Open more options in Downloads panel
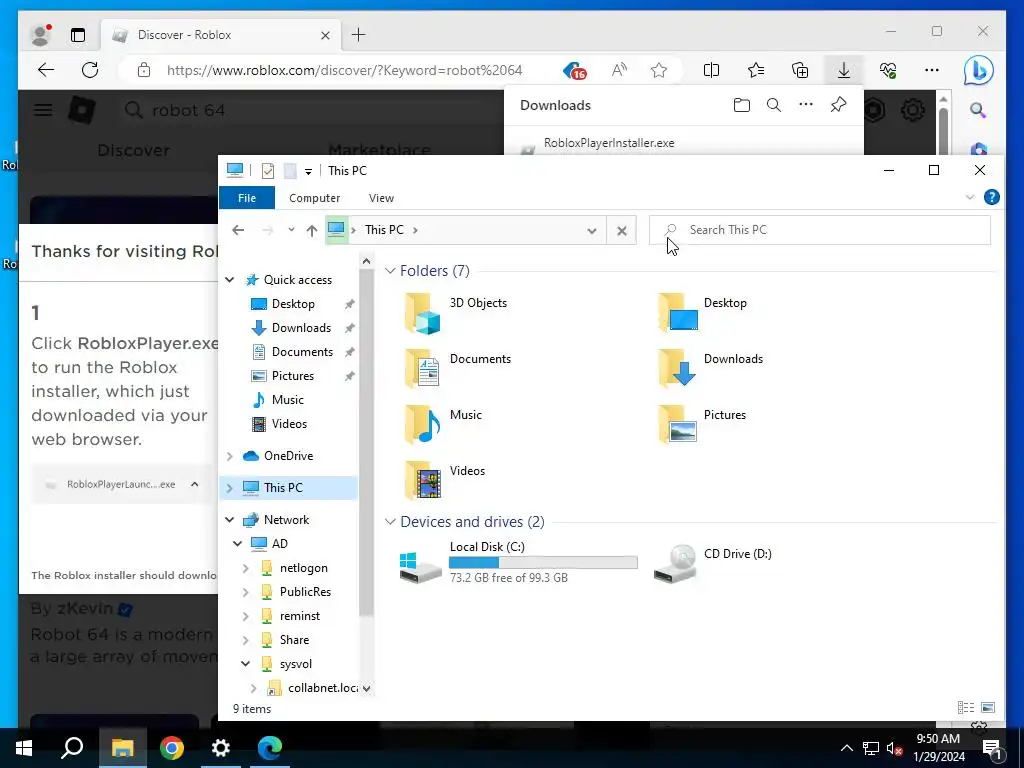The width and height of the screenshot is (1024, 768). (x=806, y=105)
